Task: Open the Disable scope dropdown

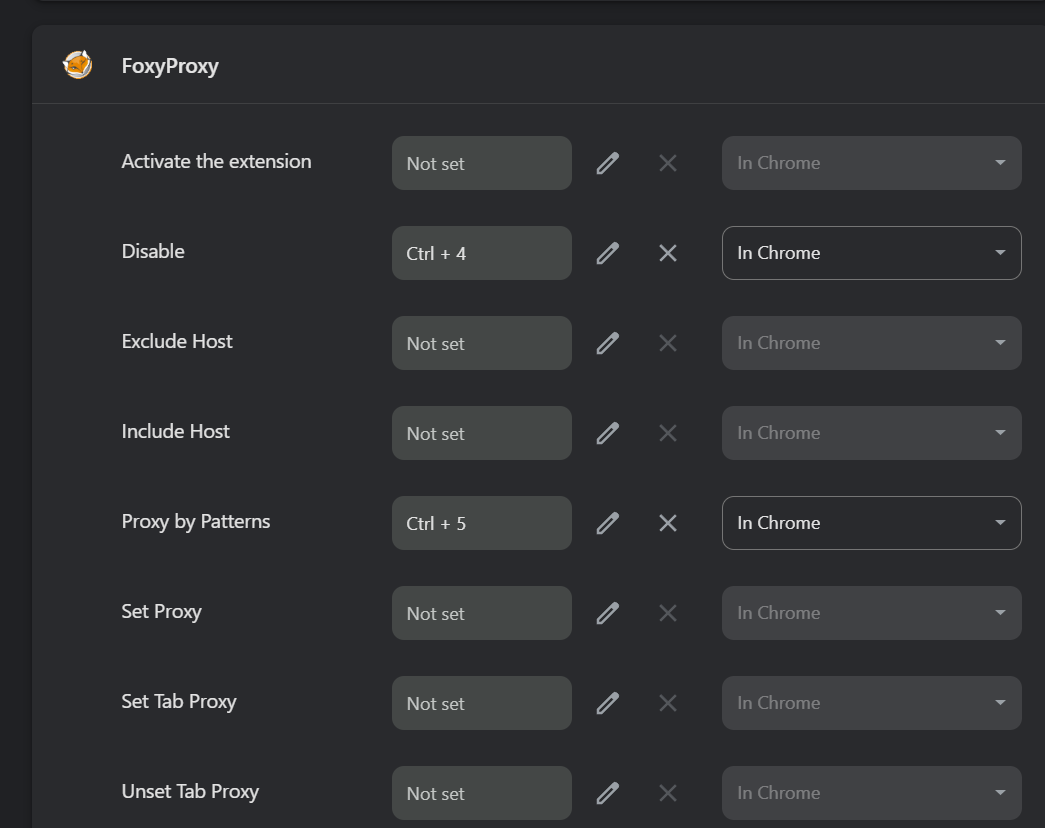Action: pos(871,253)
